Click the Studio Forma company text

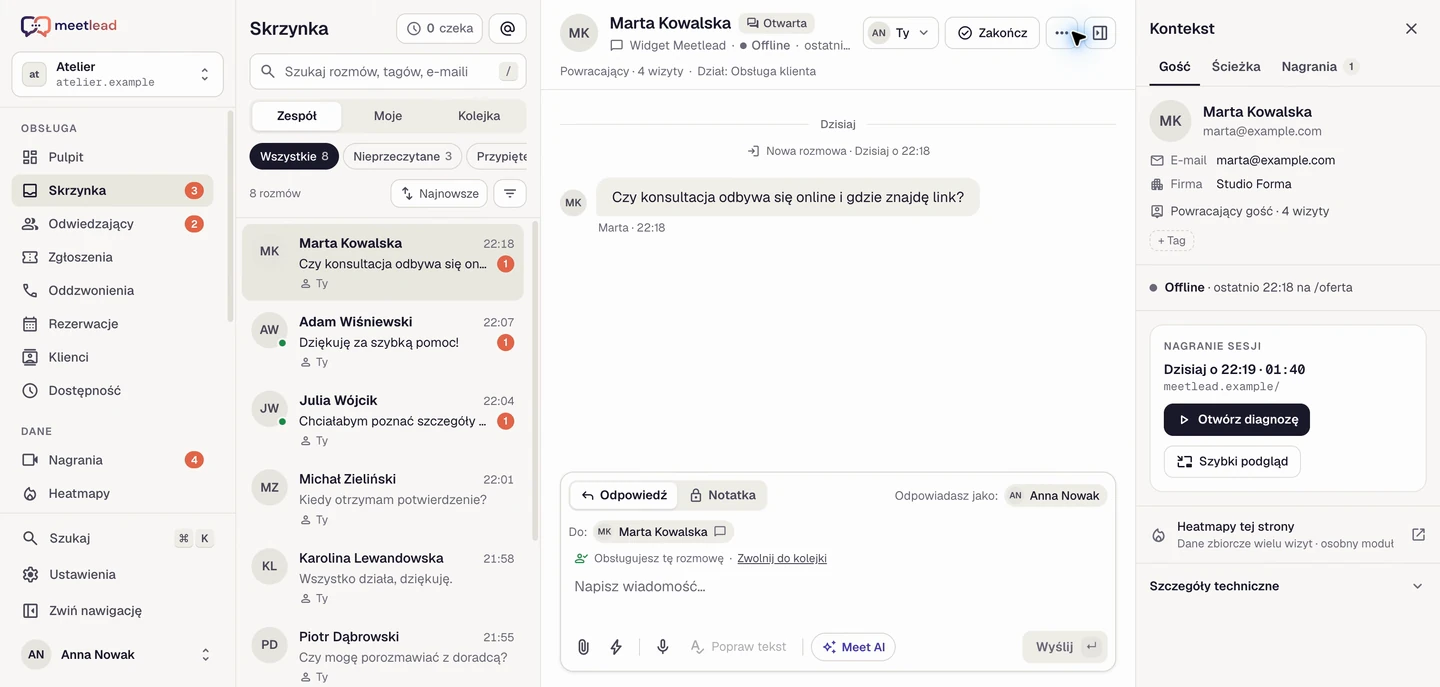pos(1253,184)
